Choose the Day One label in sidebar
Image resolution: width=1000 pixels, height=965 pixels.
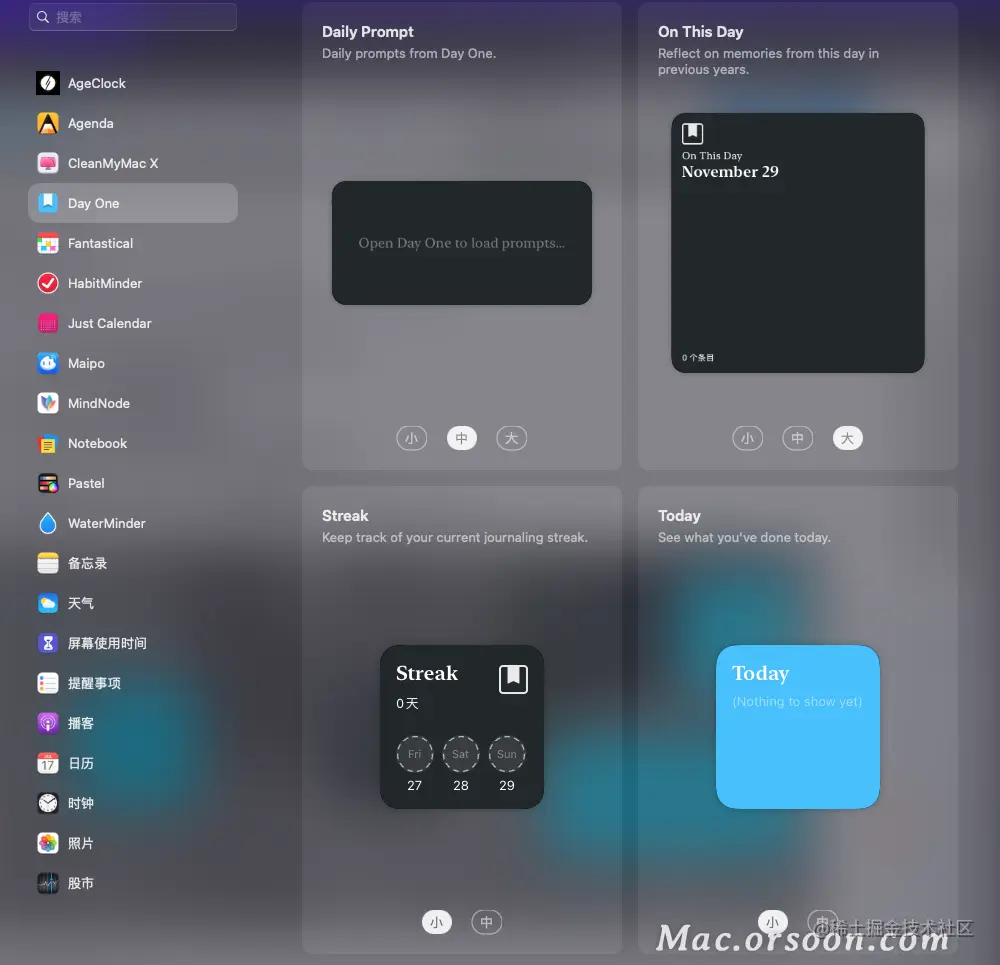coord(94,203)
